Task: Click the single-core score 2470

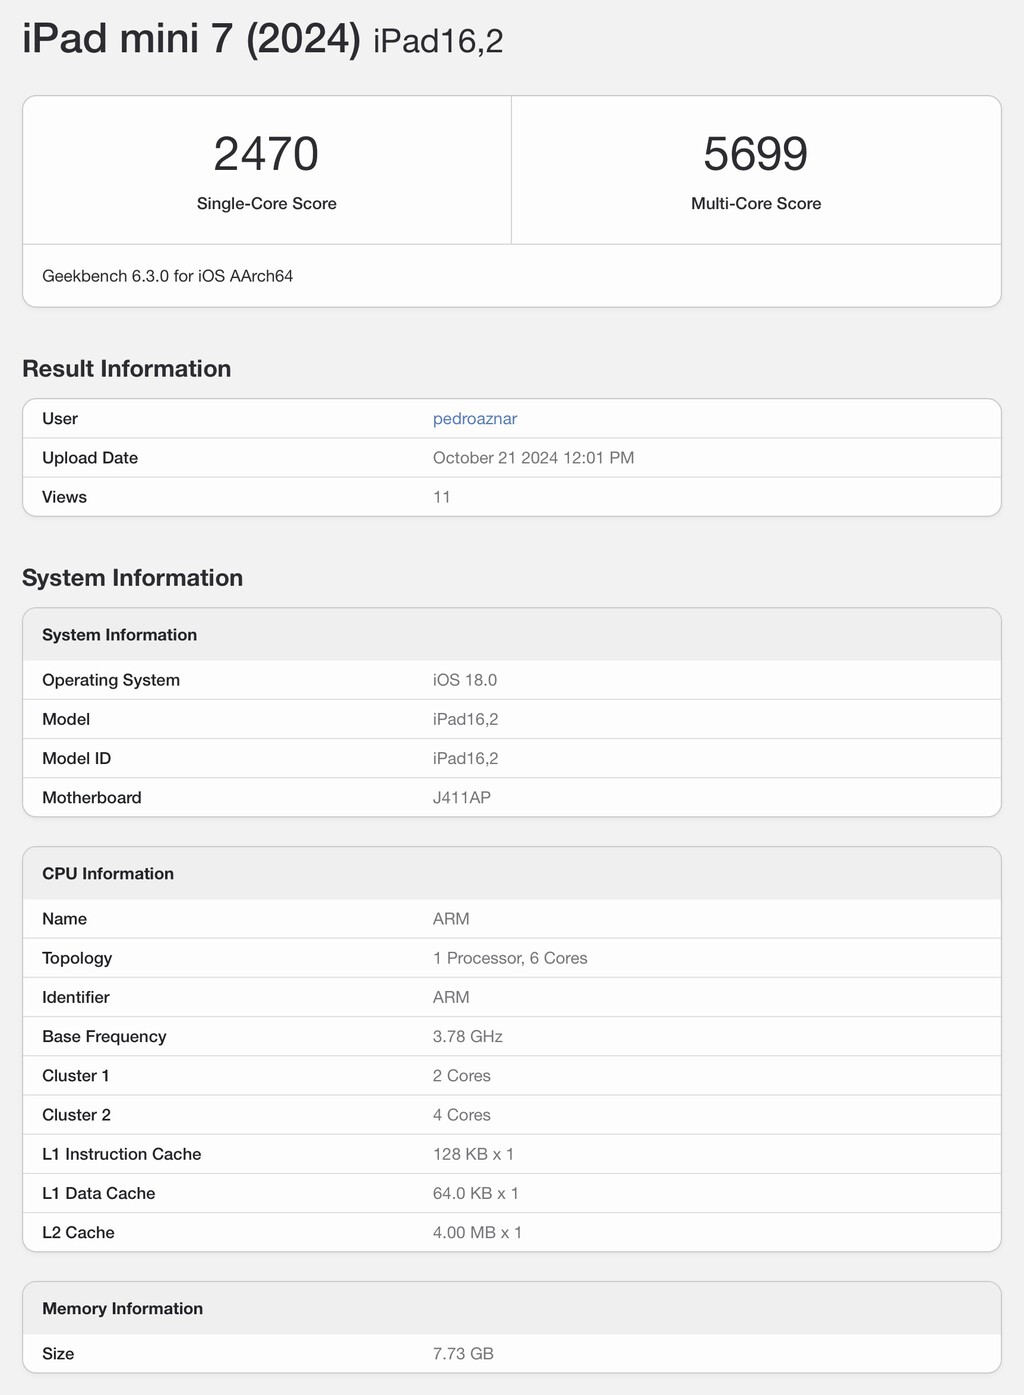Action: [266, 154]
